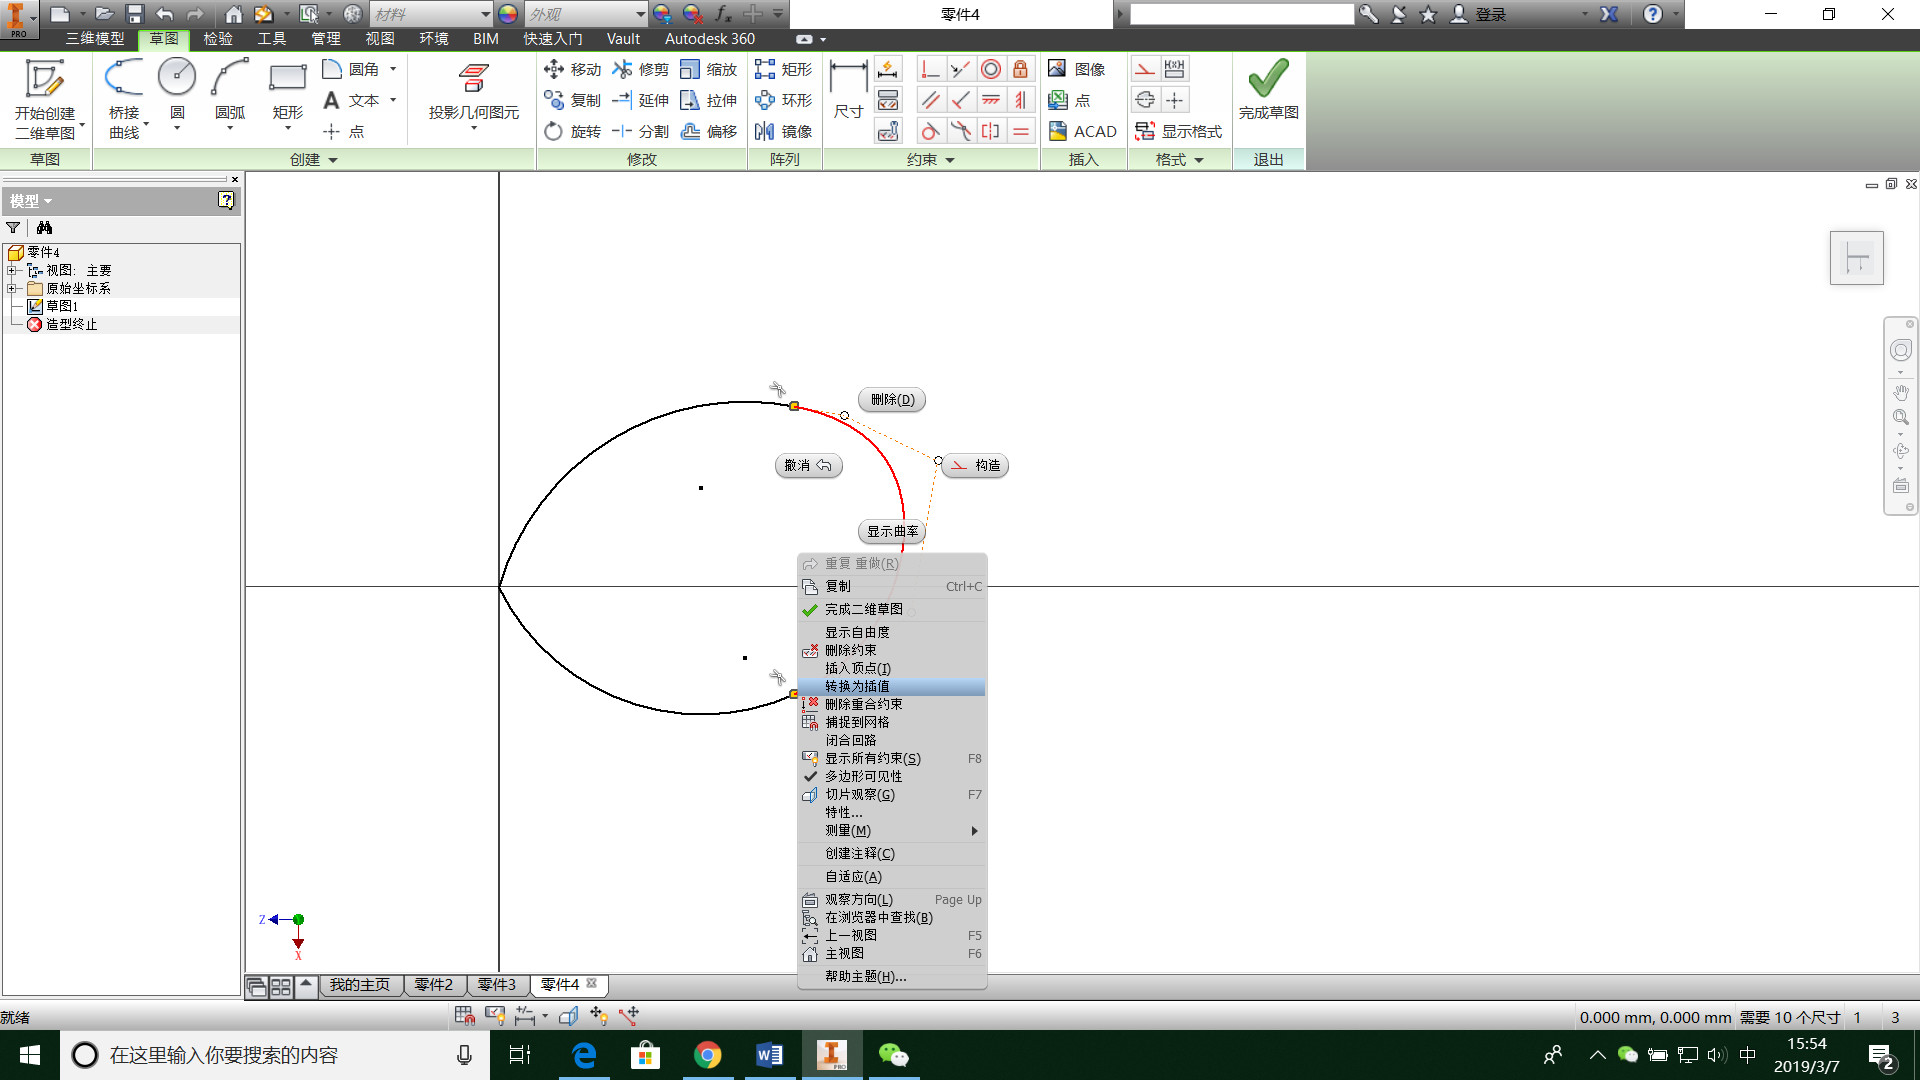Viewport: 1920px width, 1080px height.
Task: Expand the 约束 panel dropdown
Action: pyautogui.click(x=950, y=160)
